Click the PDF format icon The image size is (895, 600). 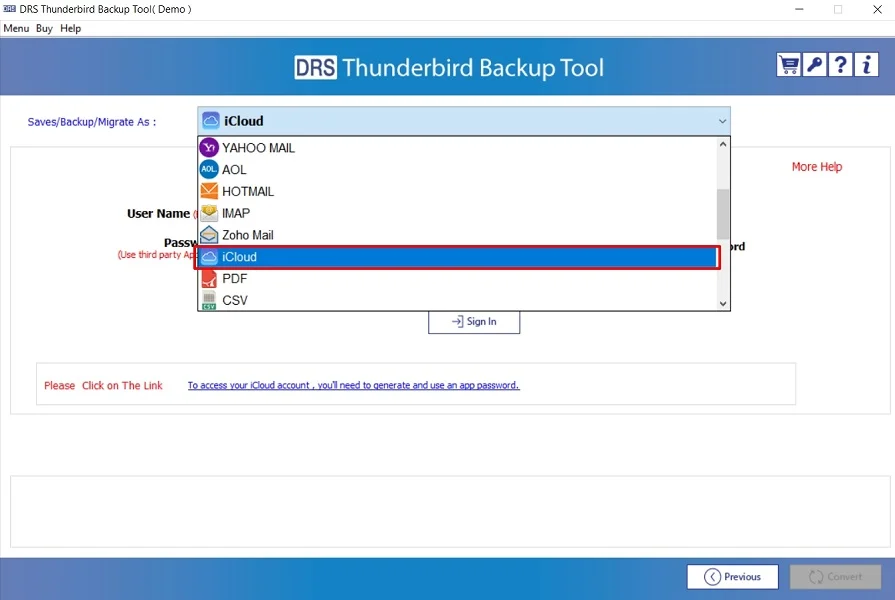210,278
